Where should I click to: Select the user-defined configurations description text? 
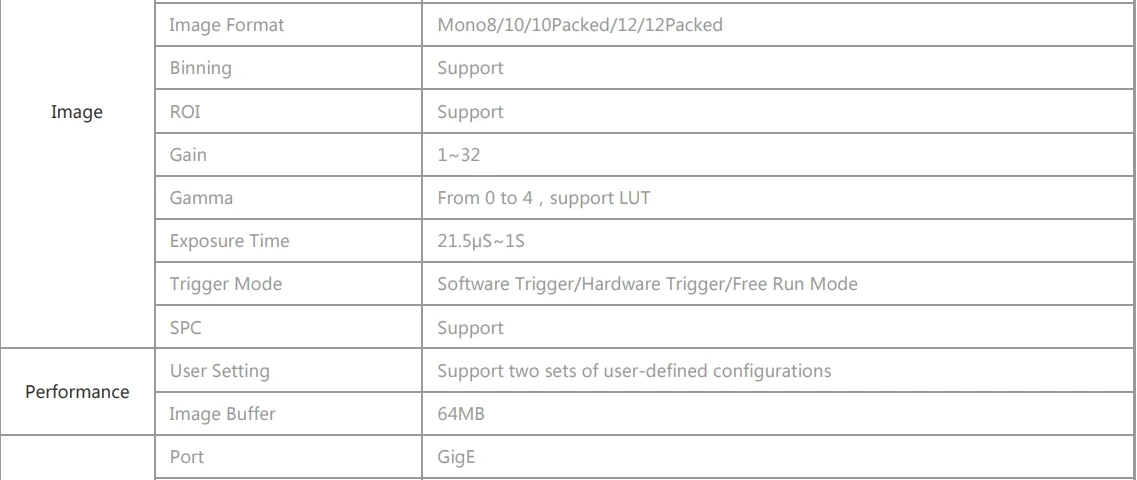point(634,371)
